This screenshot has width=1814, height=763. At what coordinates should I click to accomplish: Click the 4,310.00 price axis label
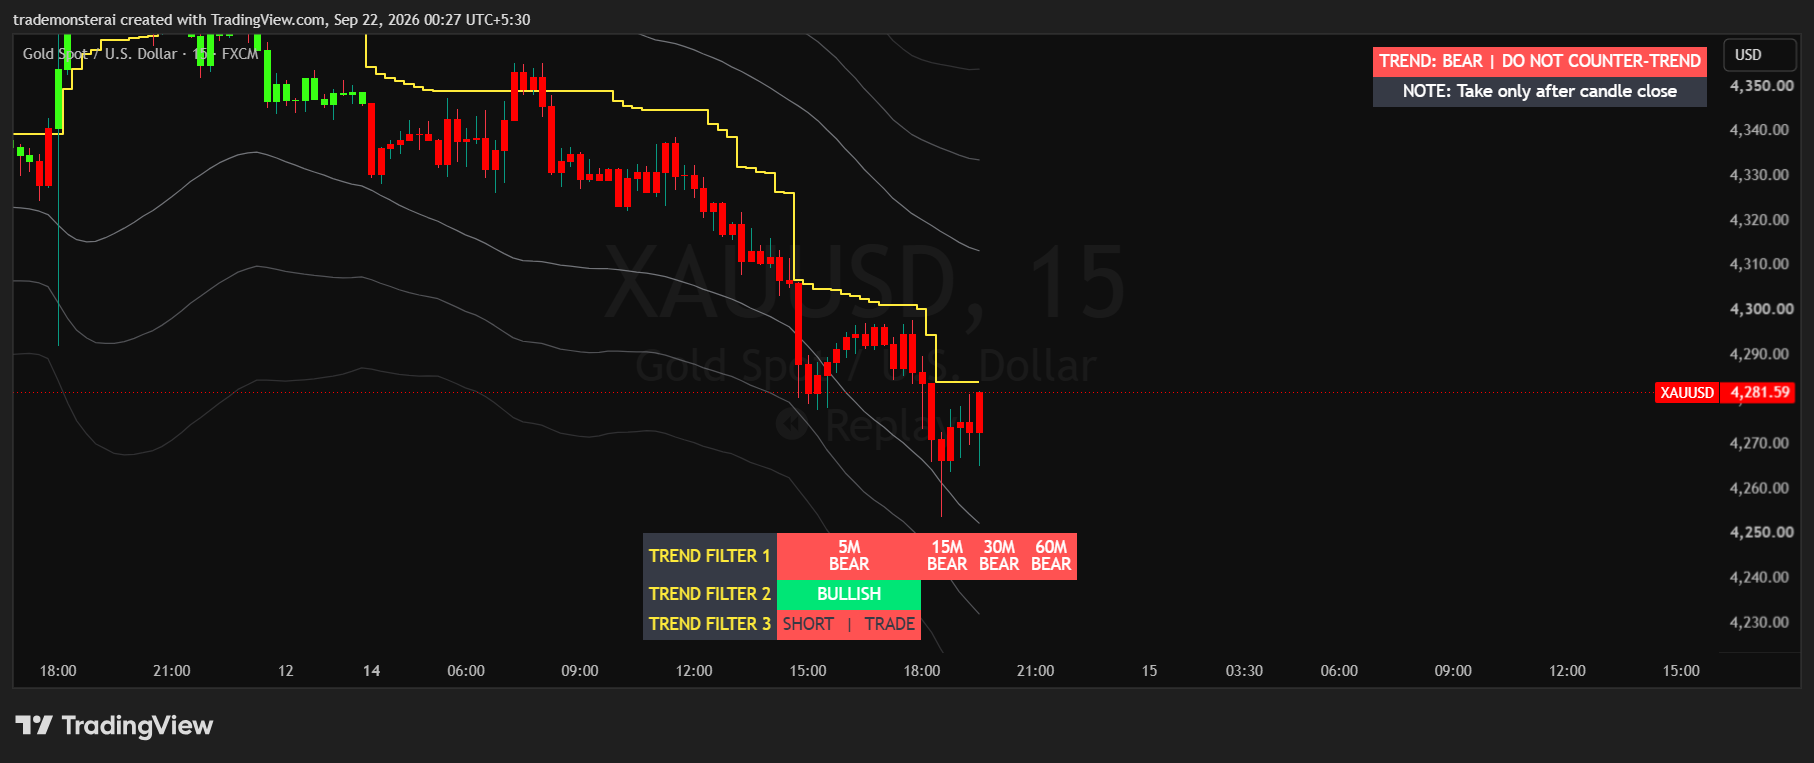[1760, 264]
